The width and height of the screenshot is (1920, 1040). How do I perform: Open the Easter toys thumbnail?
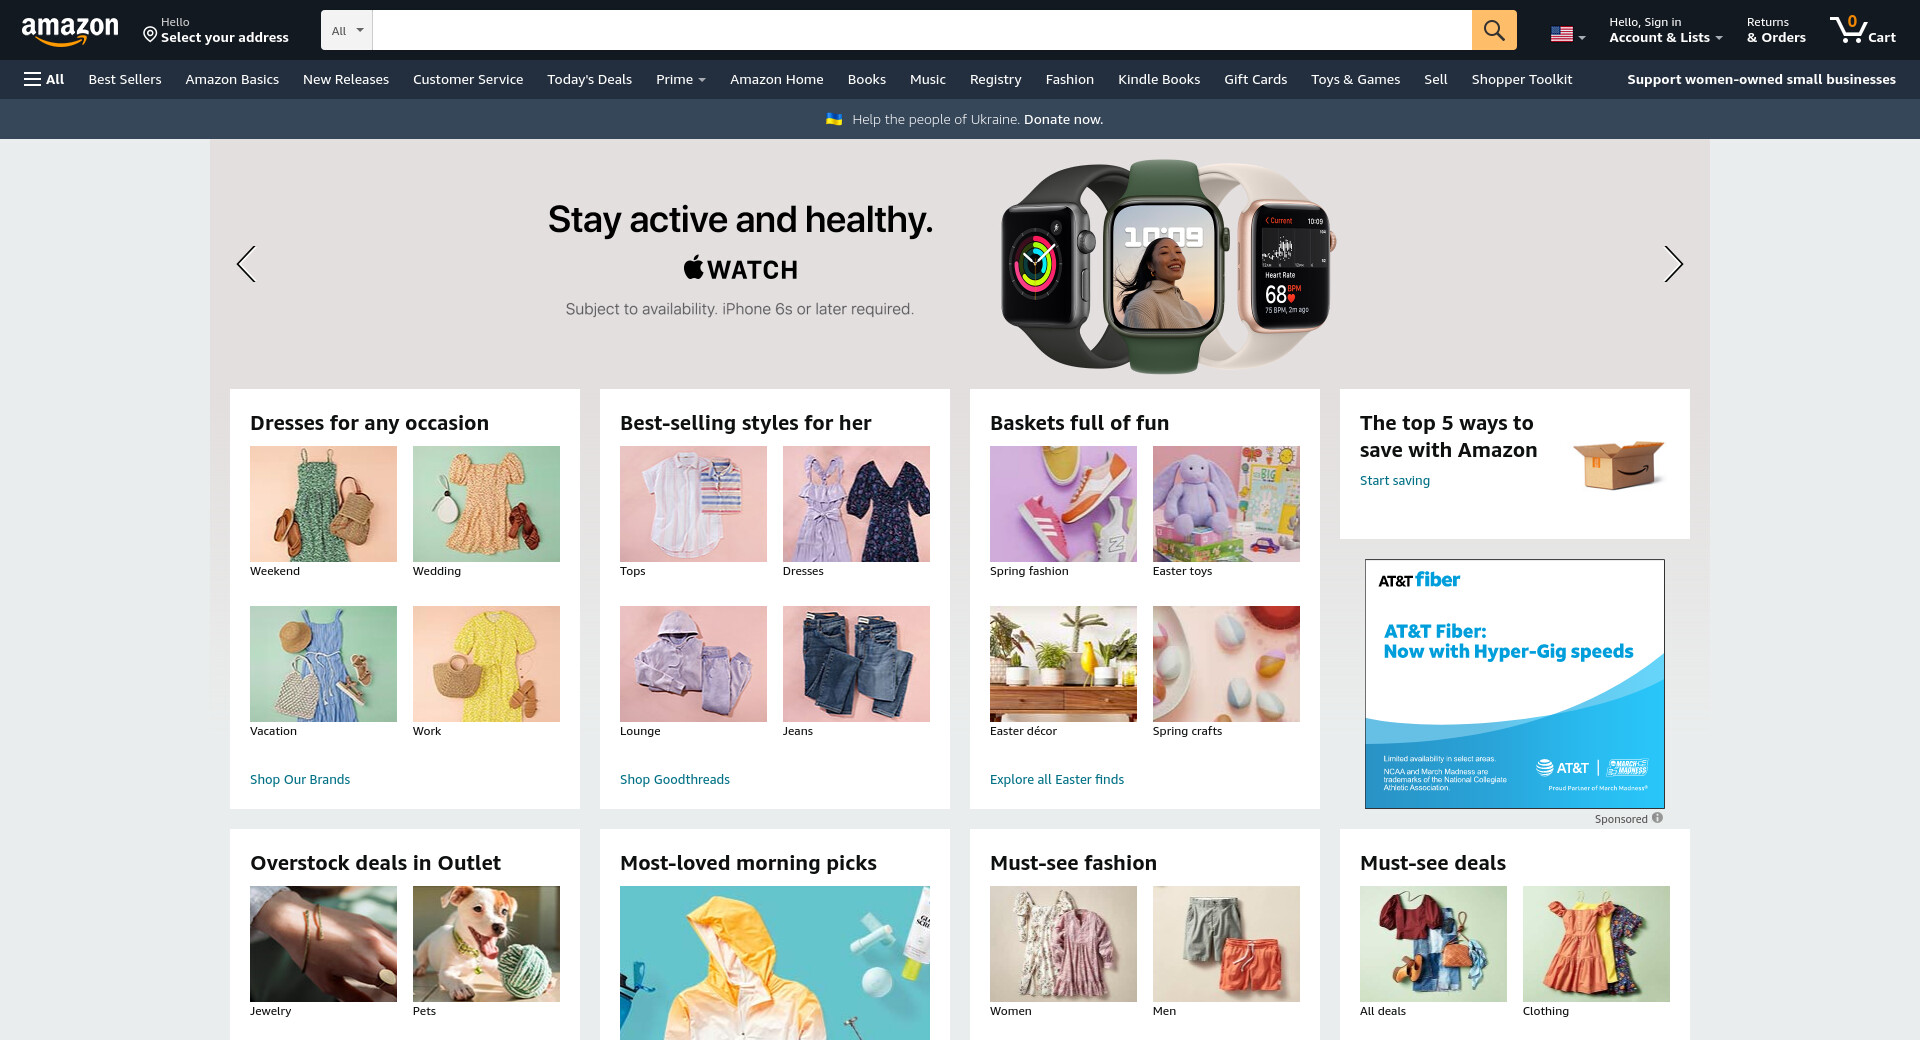pos(1226,504)
